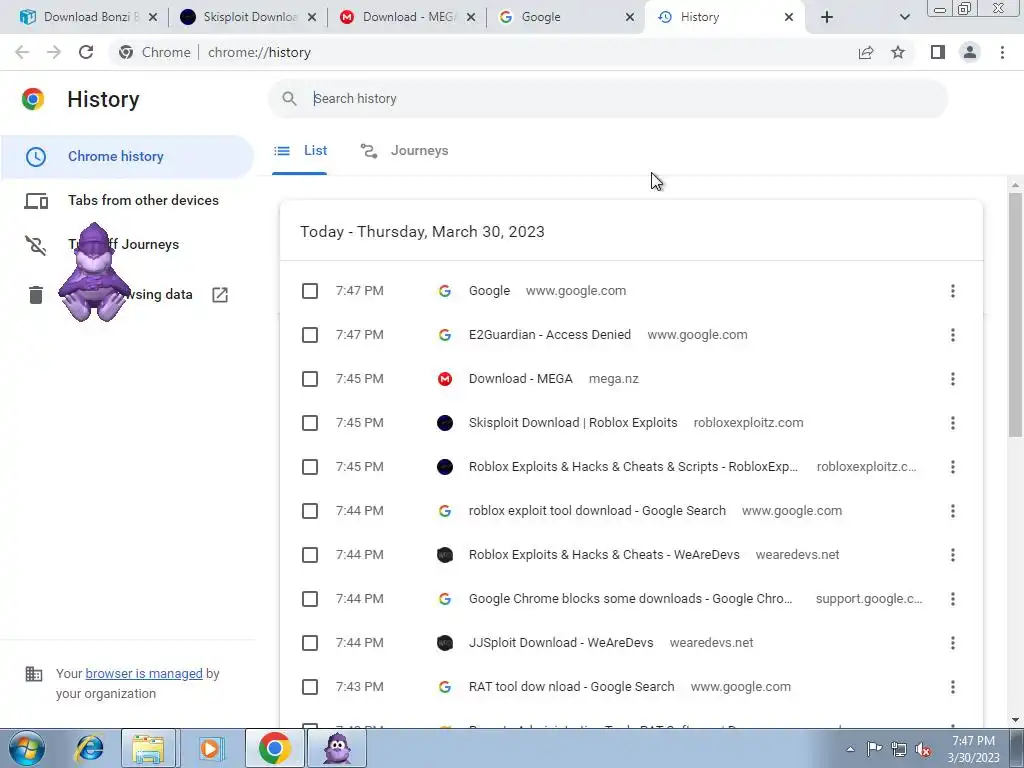Click the vertical scrollbar thumb in history list
The height and width of the screenshot is (768, 1024).
point(1015,315)
